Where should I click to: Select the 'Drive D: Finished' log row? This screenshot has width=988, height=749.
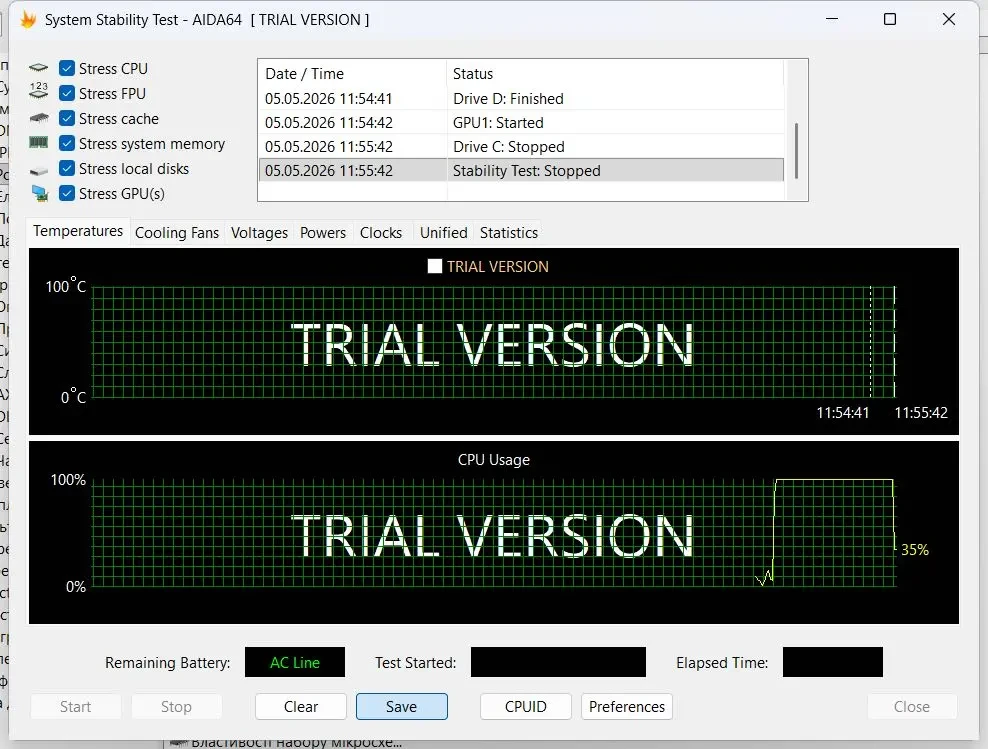pyautogui.click(x=521, y=99)
